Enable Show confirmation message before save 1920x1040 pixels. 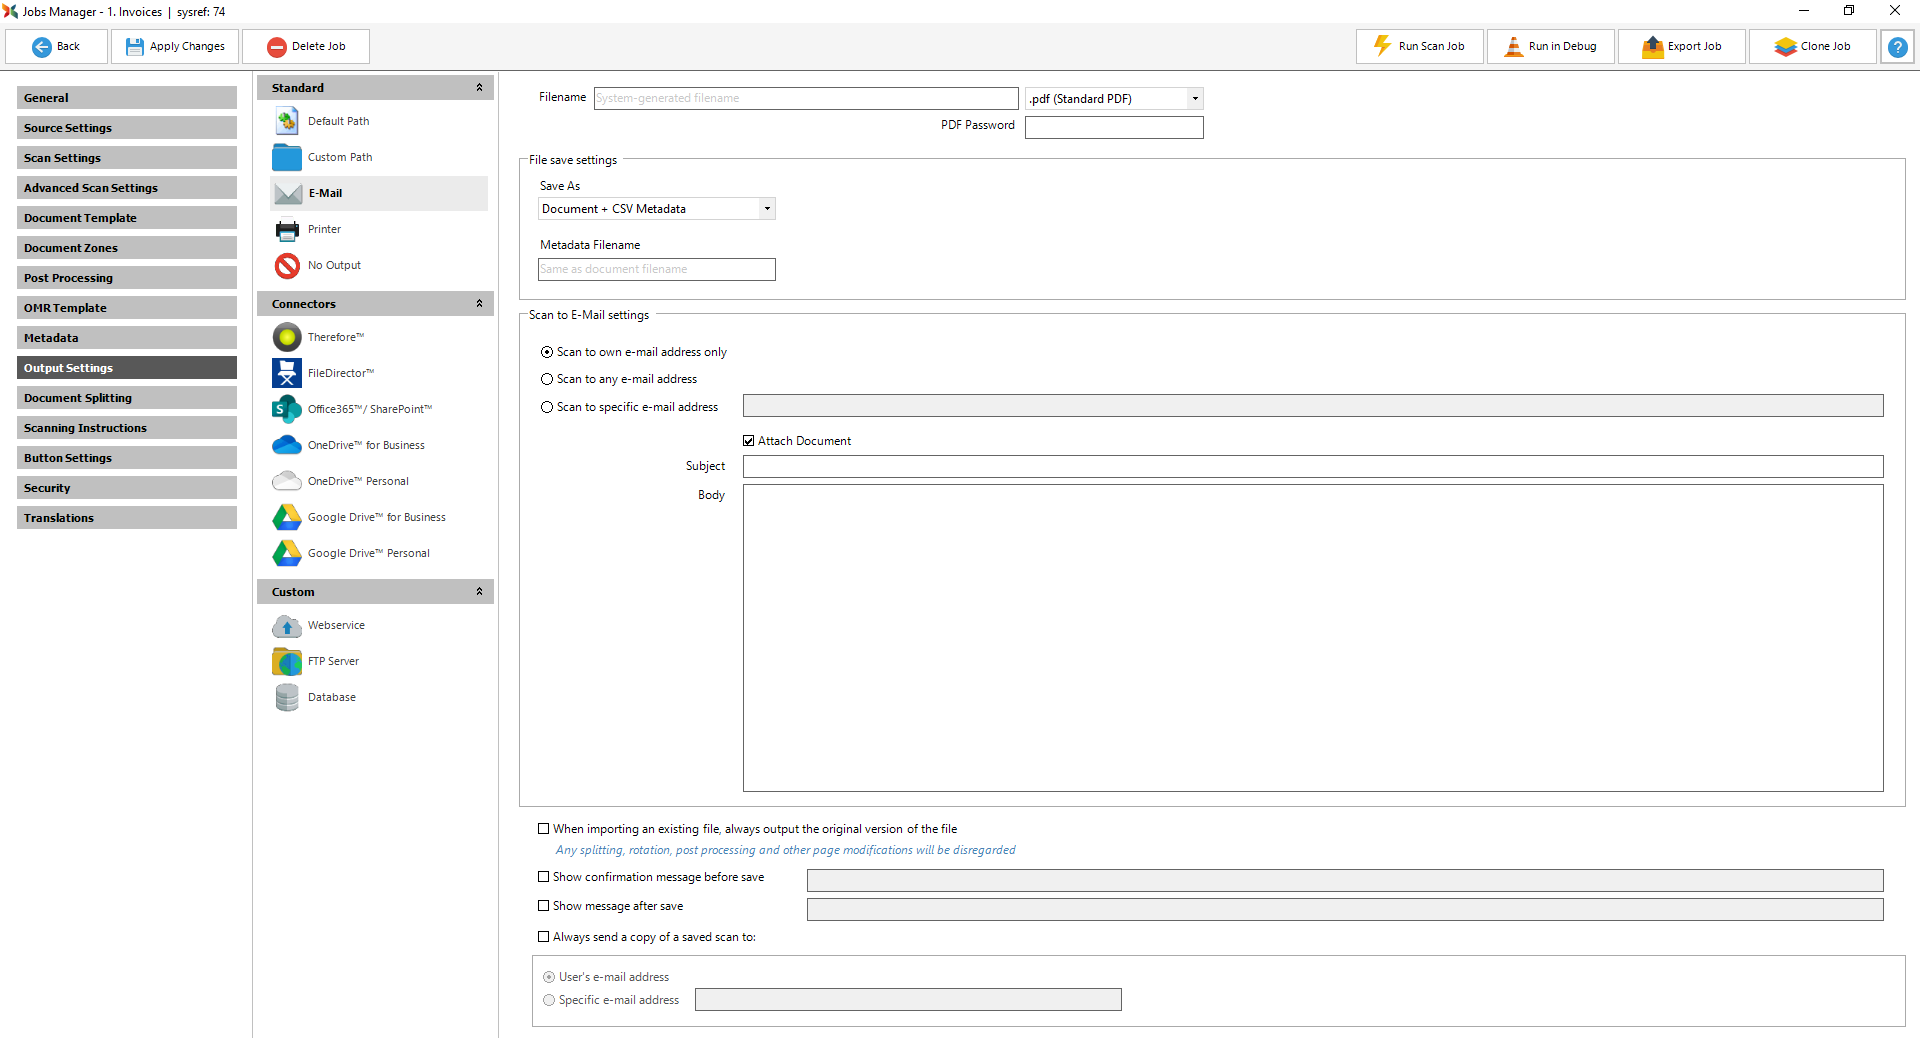[x=544, y=877]
